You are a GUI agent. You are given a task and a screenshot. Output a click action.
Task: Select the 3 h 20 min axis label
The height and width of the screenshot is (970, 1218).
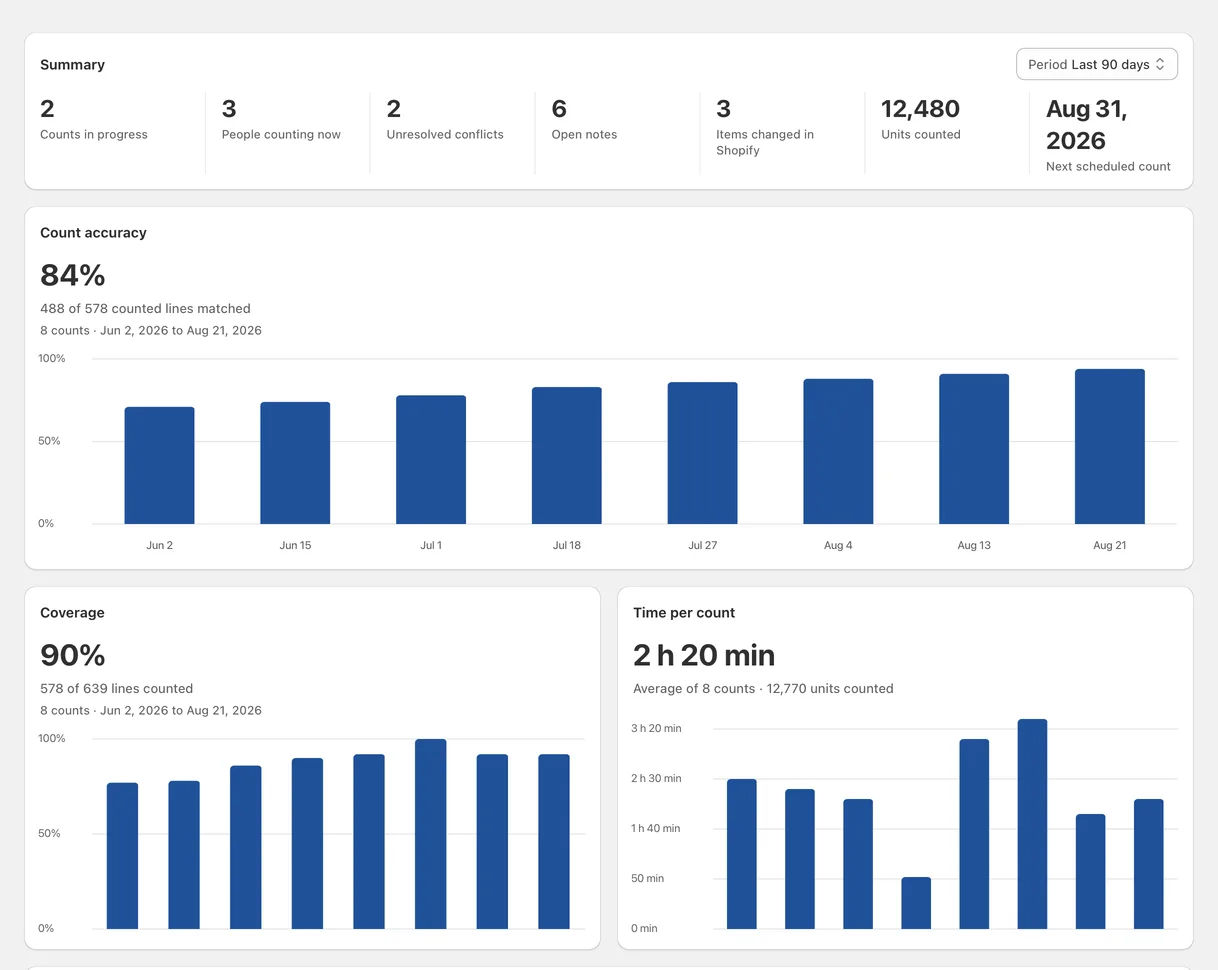pyautogui.click(x=656, y=728)
